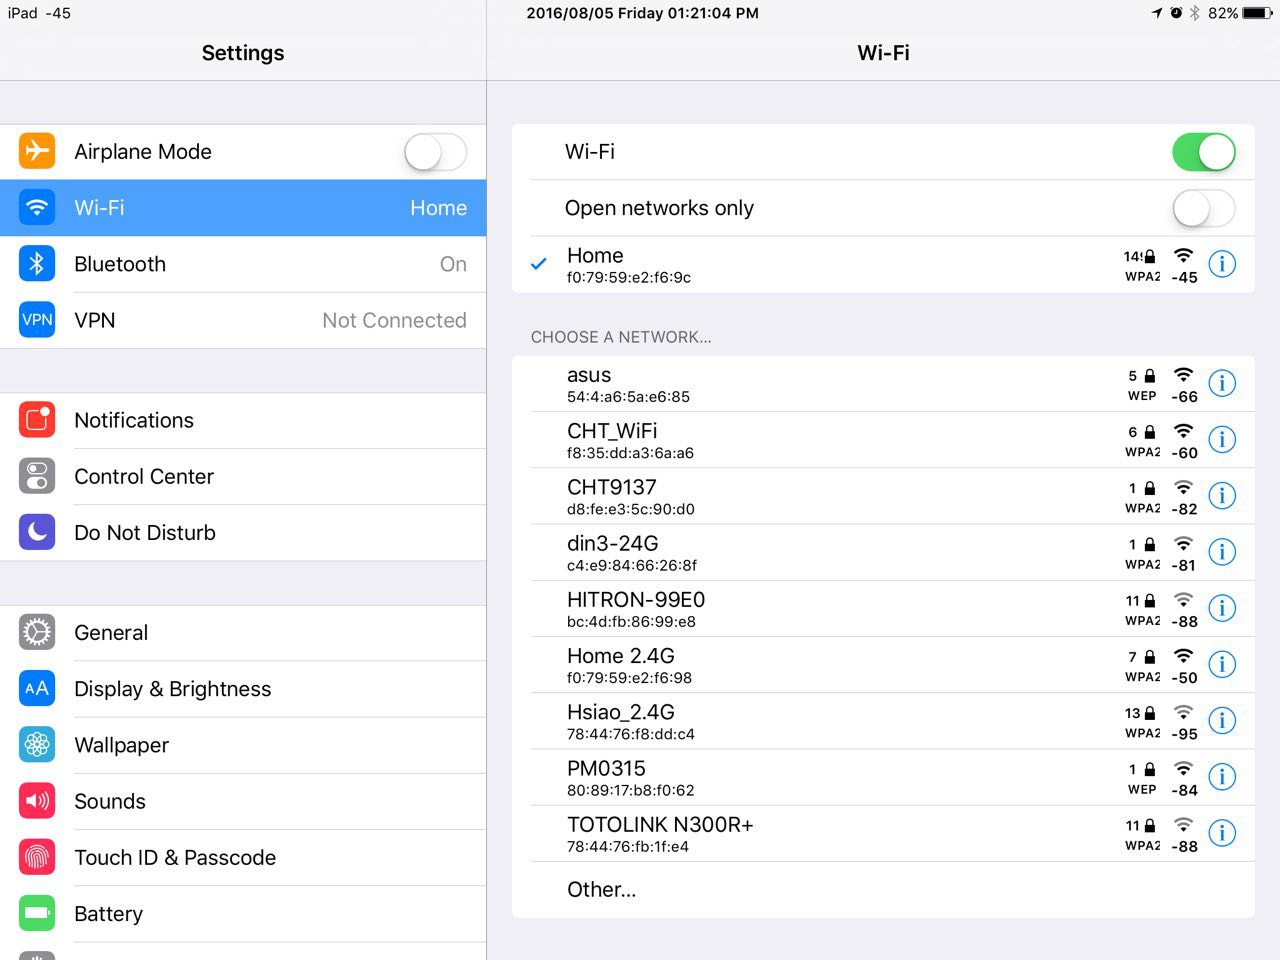The height and width of the screenshot is (960, 1280).
Task: Open info for connected Home network
Action: point(1222,264)
